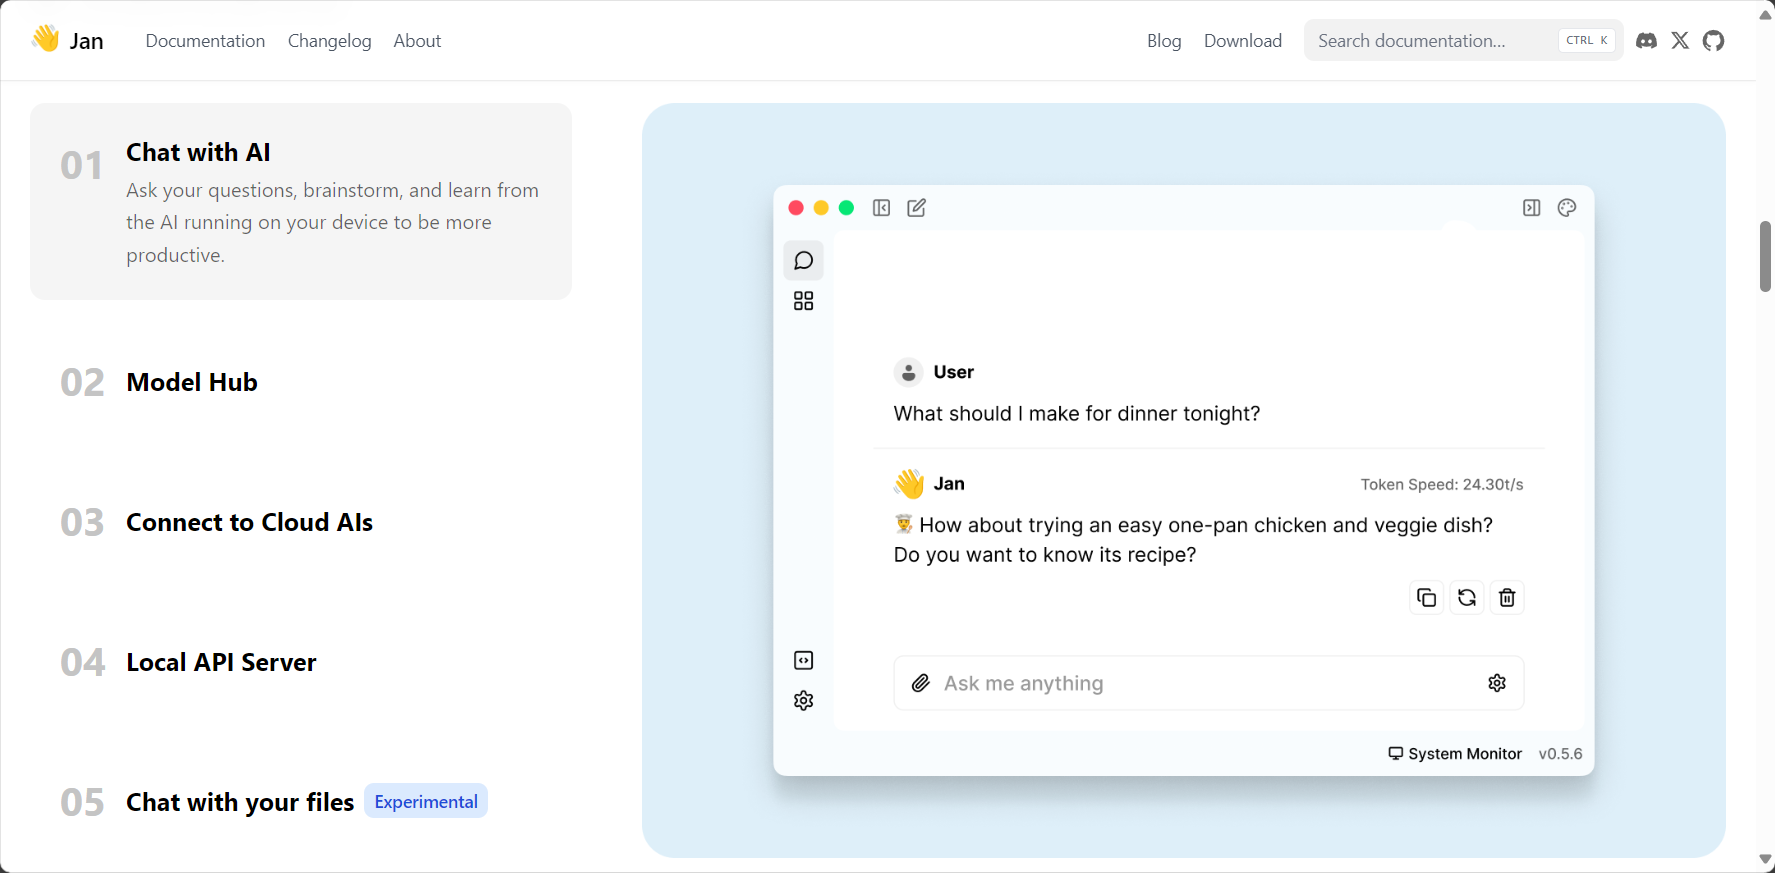Open sidebar settings gear icon
Screen dimensions: 1775x873
point(803,701)
